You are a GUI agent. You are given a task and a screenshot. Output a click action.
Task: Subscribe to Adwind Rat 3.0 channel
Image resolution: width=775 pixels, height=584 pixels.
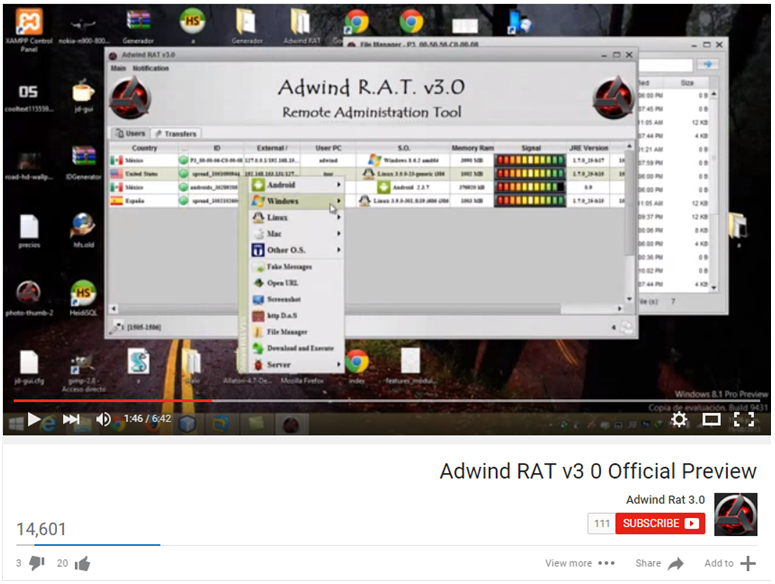click(660, 523)
